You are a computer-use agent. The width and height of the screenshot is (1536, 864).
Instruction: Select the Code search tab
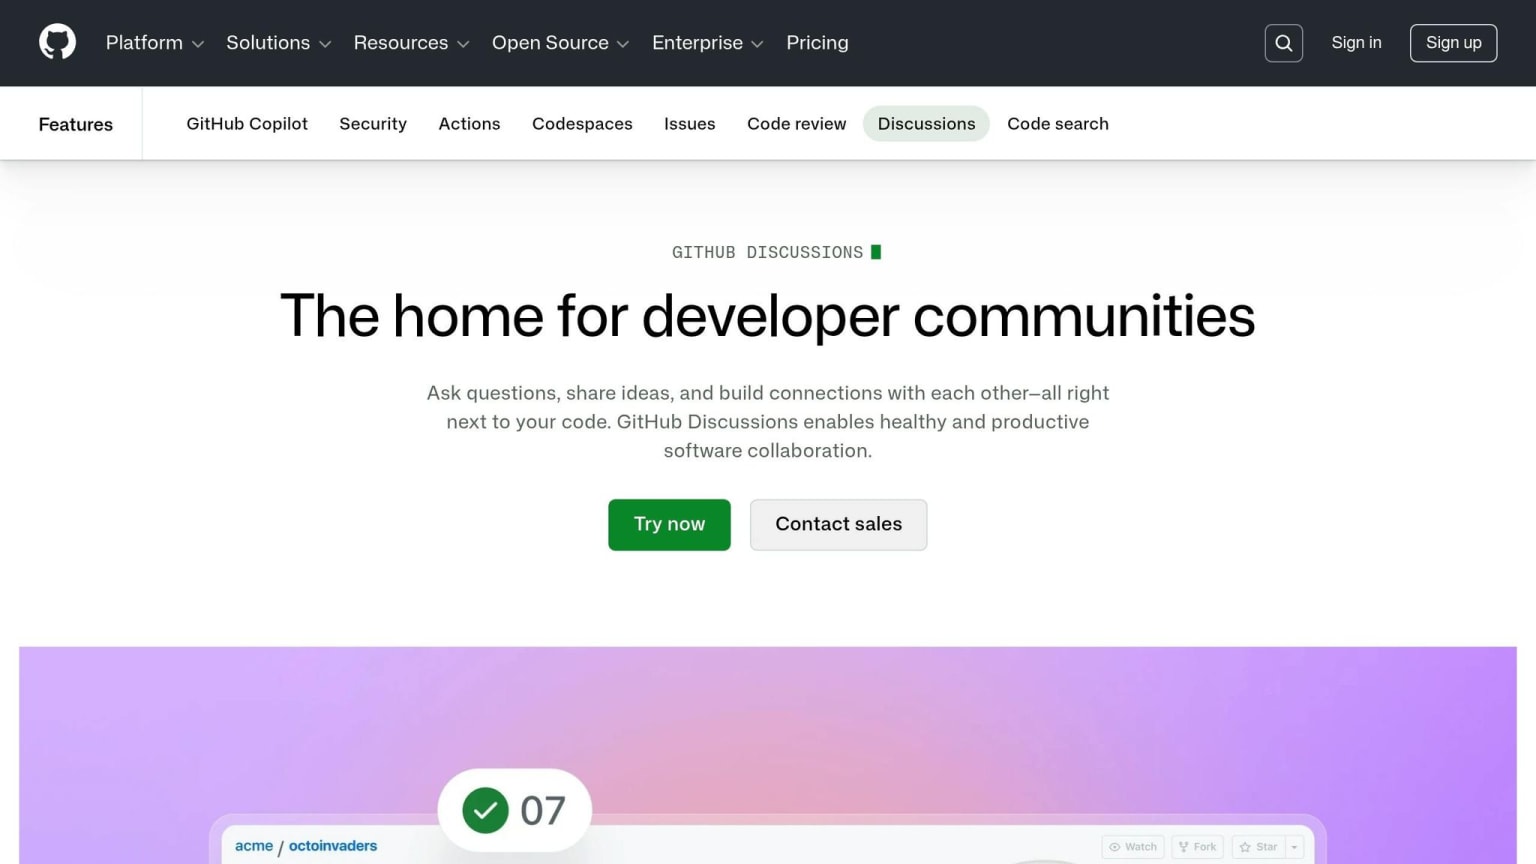click(1058, 124)
